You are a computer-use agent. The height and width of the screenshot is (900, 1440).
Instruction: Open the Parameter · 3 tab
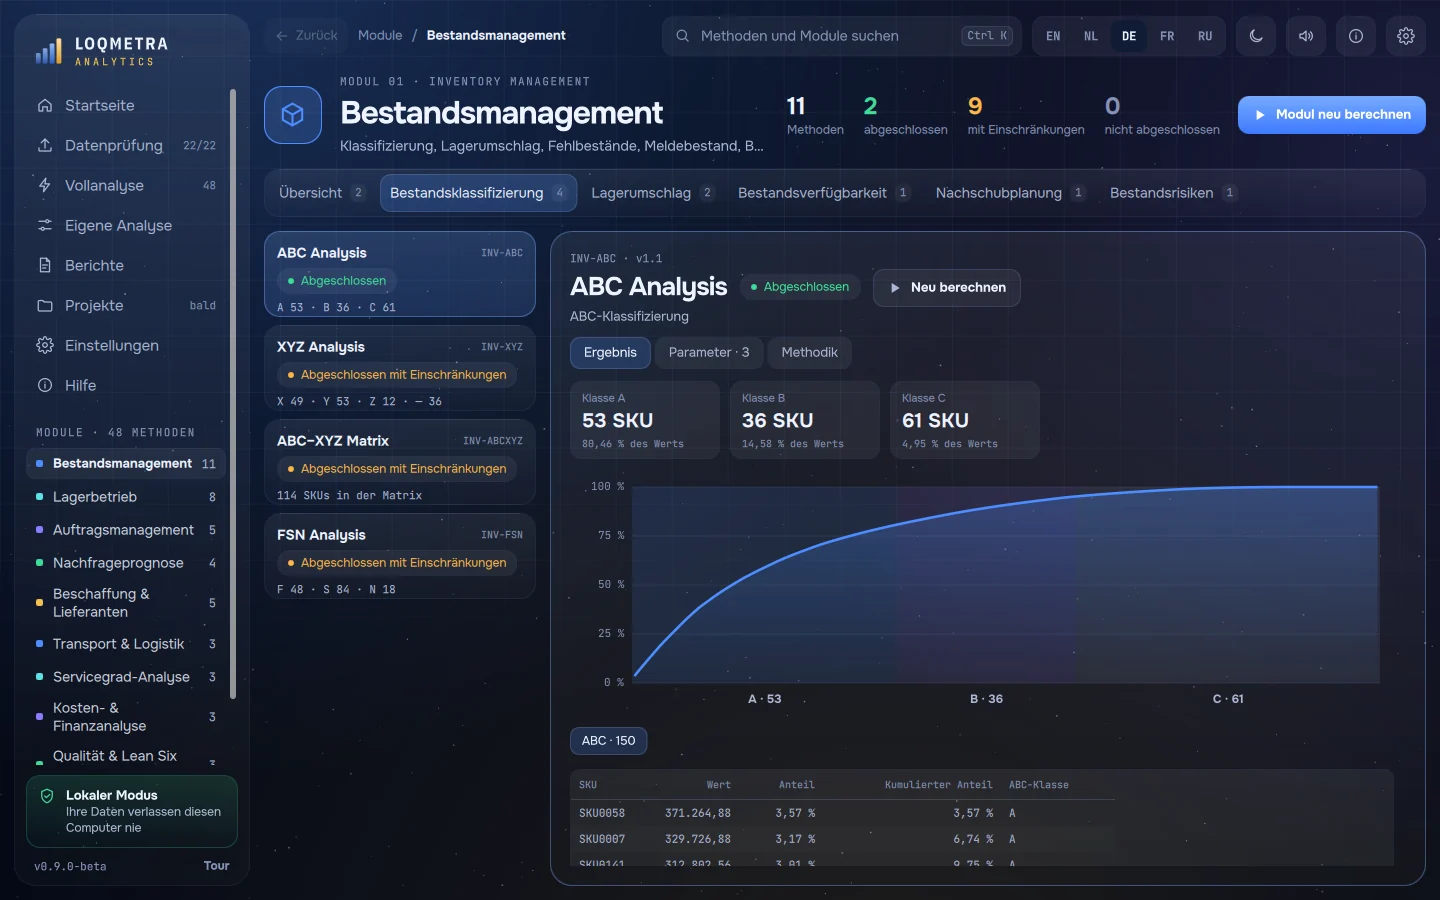709,353
